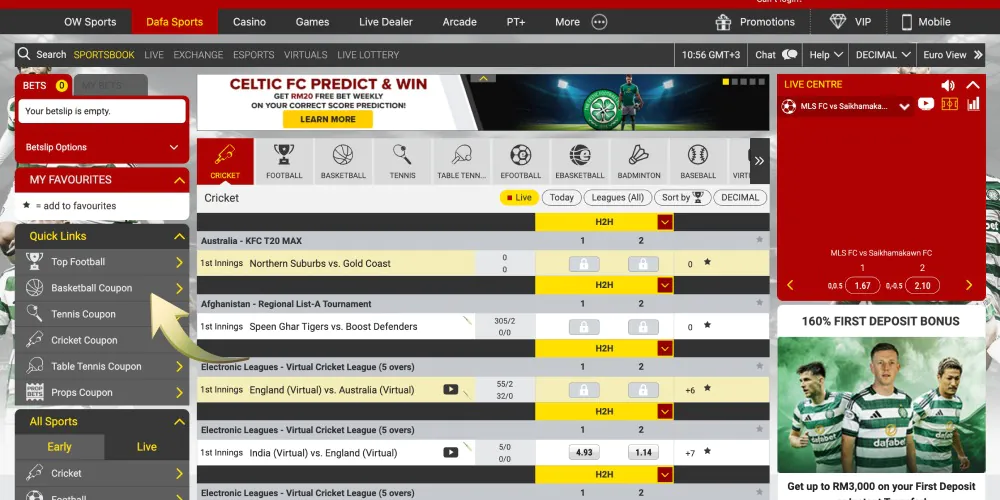Click the Learn More banner button
Viewport: 1000px width, 500px height.
[x=327, y=119]
